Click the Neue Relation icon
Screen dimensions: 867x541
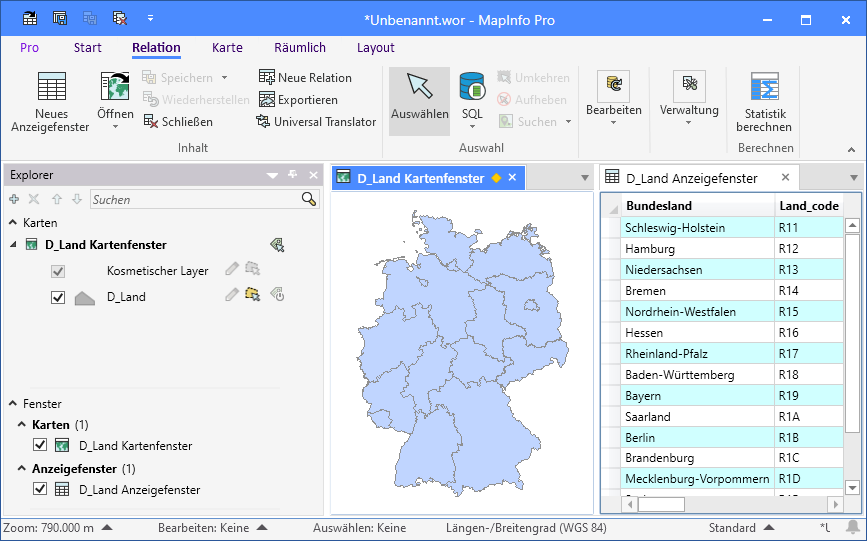point(267,77)
